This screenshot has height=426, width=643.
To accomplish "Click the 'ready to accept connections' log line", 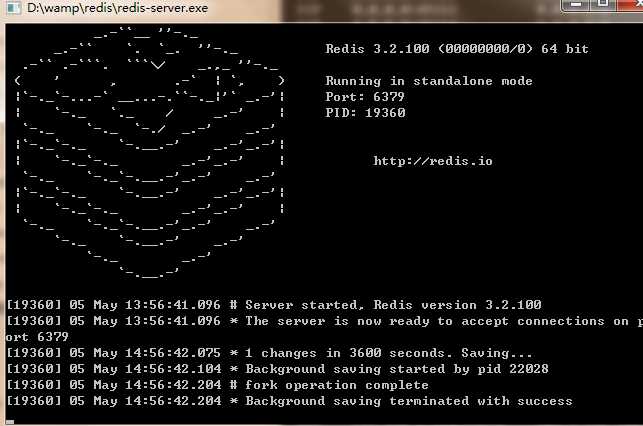I will (324, 321).
